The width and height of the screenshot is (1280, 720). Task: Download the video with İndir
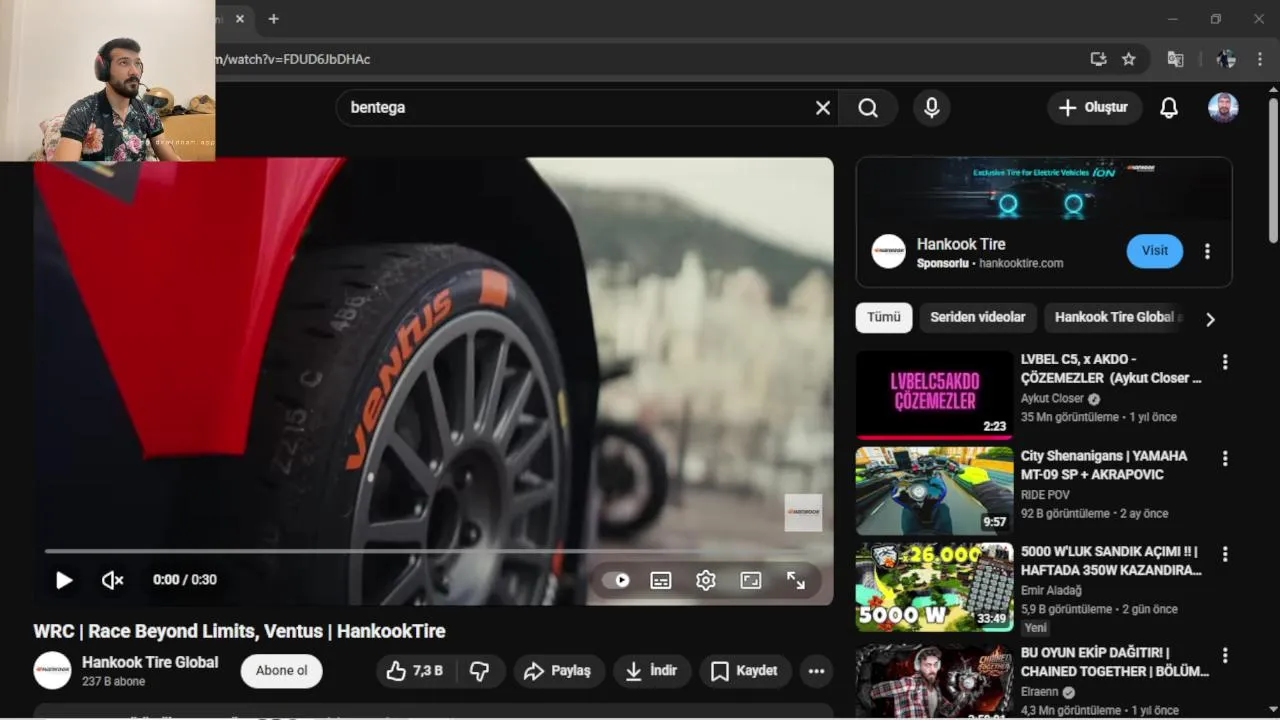(x=651, y=671)
